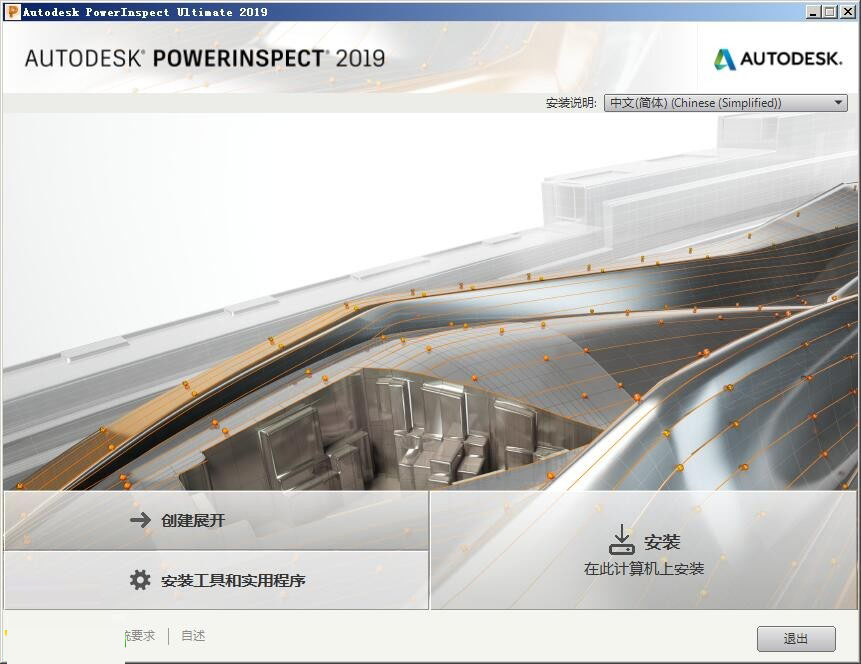Screen dimensions: 861x664
Task: Click the Autodesk logo at top right
Action: pyautogui.click(x=778, y=59)
